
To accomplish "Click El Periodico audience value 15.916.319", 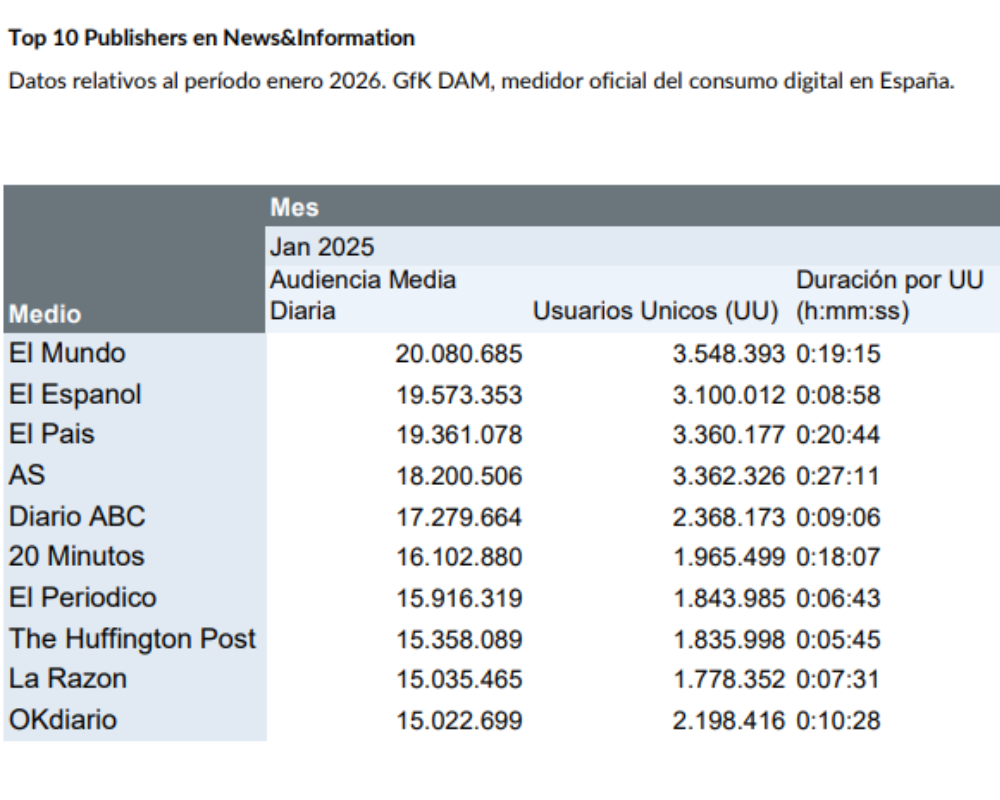I will 459,598.
